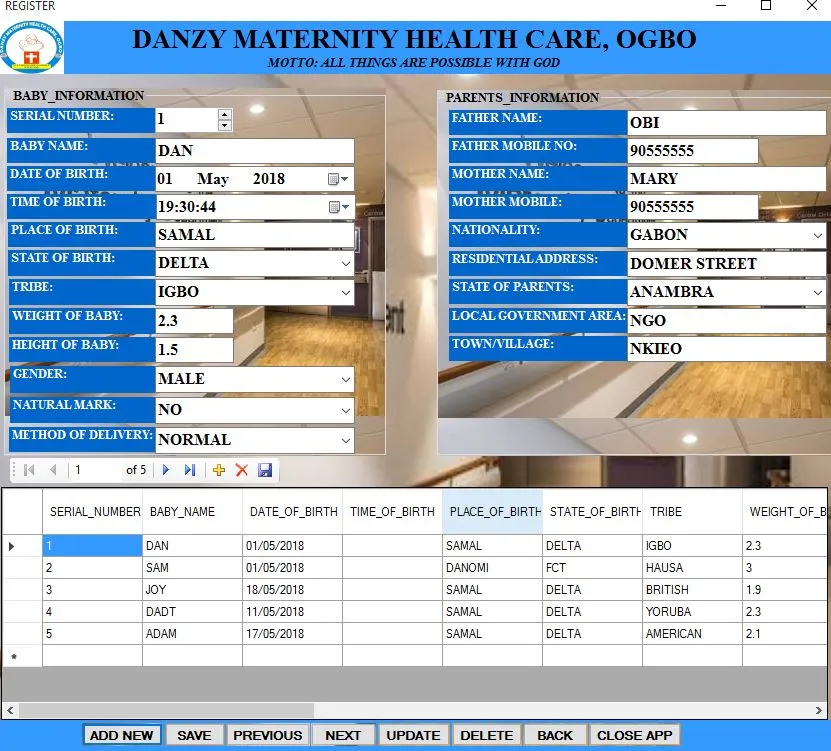831x751 pixels.
Task: Click the ADD NEW button
Action: [122, 735]
